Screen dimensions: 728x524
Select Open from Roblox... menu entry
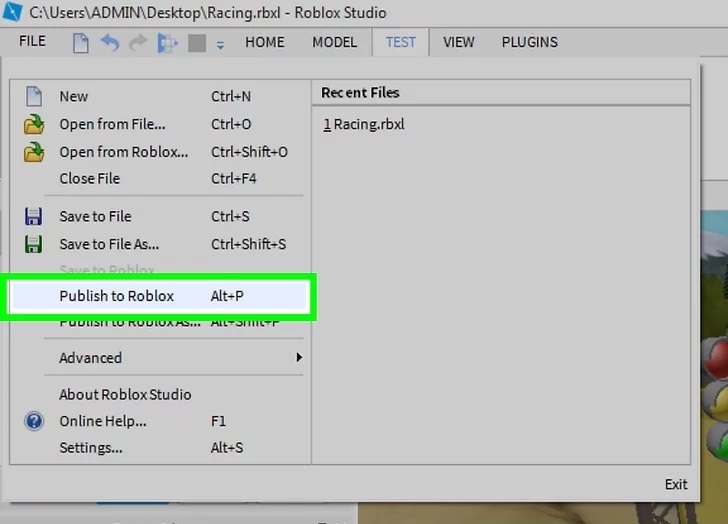(158, 152)
